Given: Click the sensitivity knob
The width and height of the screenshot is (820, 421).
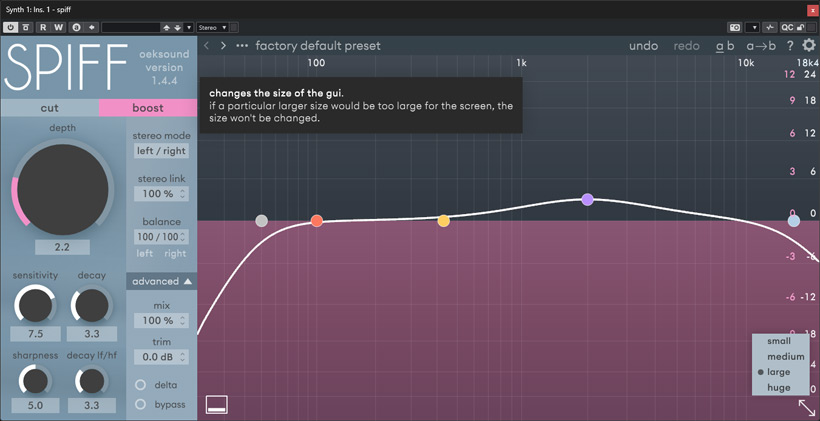Looking at the screenshot, I should pyautogui.click(x=35, y=304).
